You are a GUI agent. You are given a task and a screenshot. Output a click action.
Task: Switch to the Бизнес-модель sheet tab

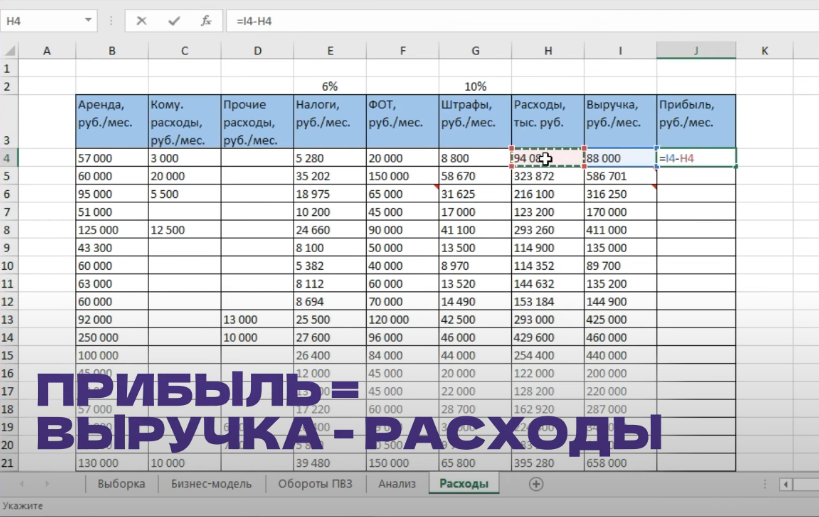click(x=211, y=484)
